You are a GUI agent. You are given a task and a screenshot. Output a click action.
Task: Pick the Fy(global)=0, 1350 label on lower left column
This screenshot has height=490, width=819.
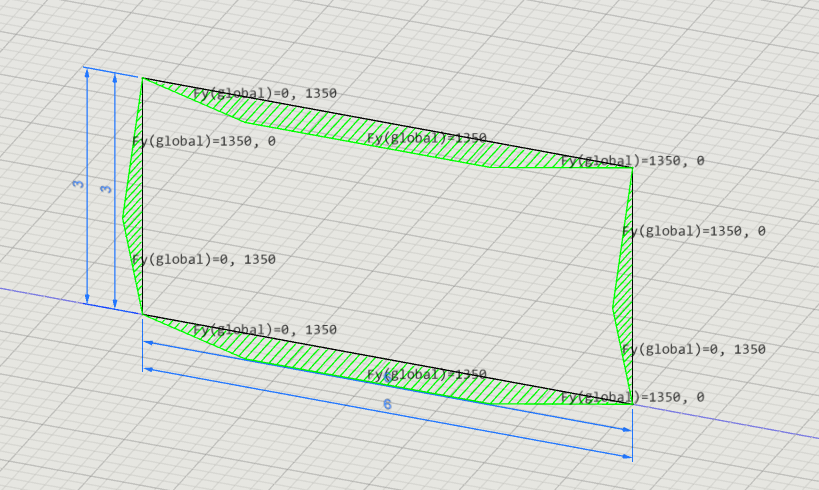(204, 259)
